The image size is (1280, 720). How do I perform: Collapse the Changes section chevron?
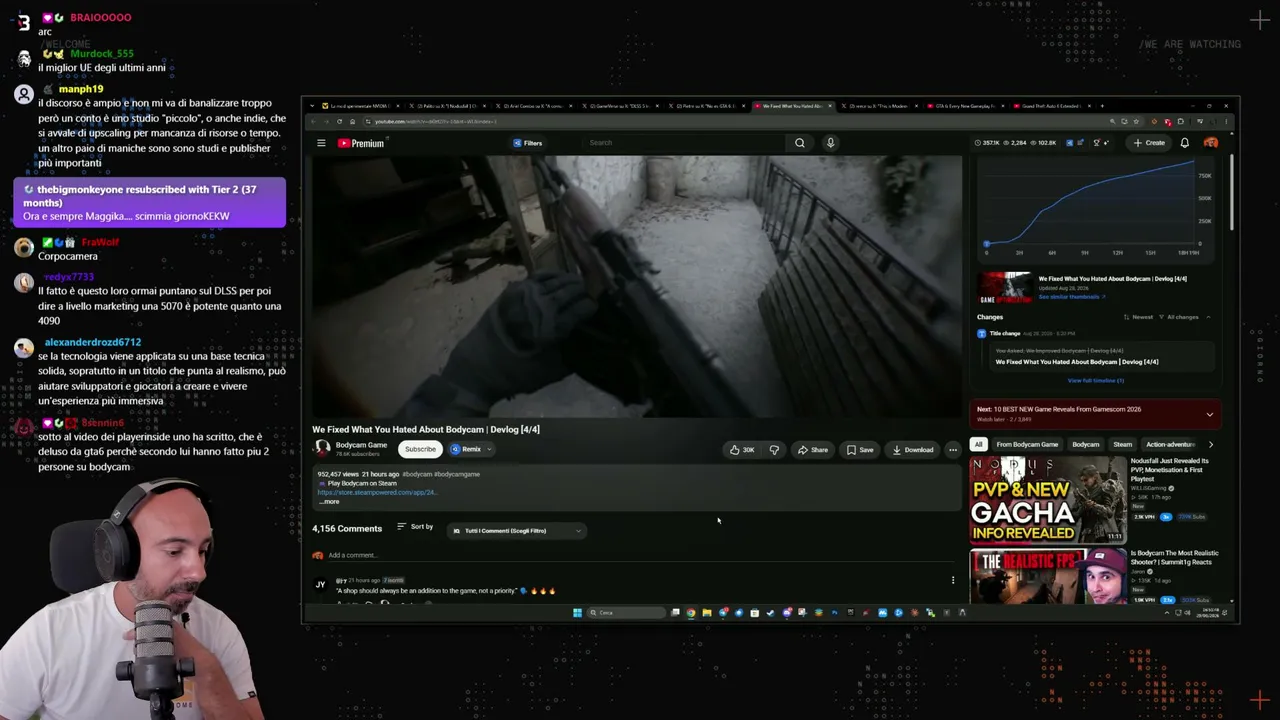coord(1208,317)
